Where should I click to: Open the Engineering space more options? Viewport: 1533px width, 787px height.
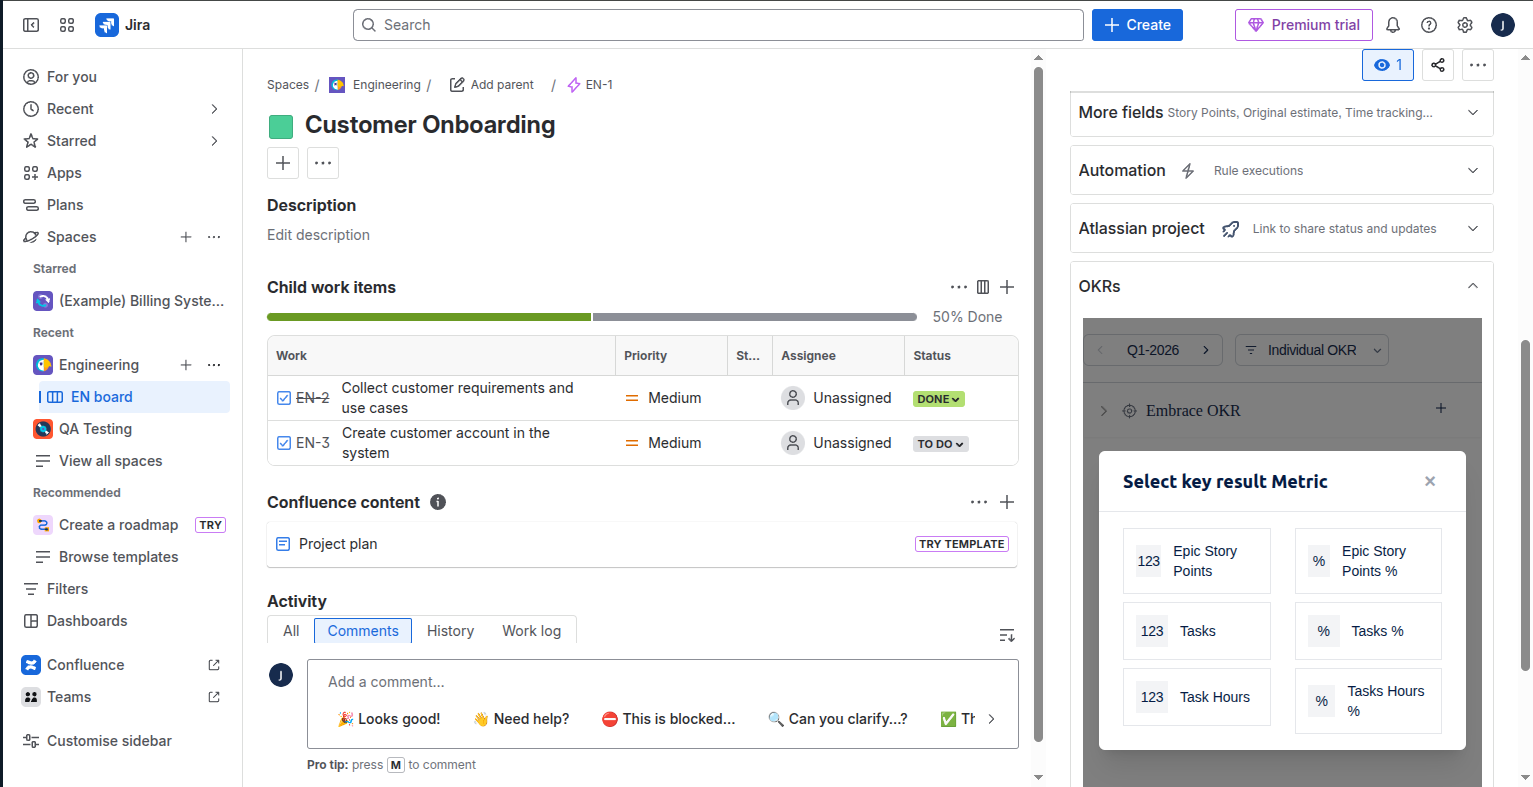(x=214, y=365)
